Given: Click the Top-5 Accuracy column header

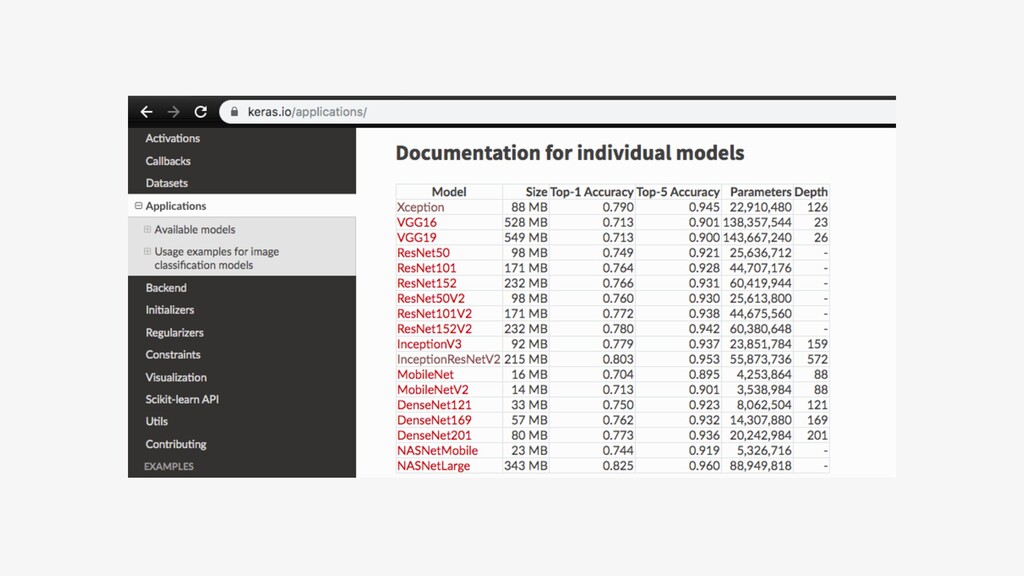Looking at the screenshot, I should (x=678, y=192).
